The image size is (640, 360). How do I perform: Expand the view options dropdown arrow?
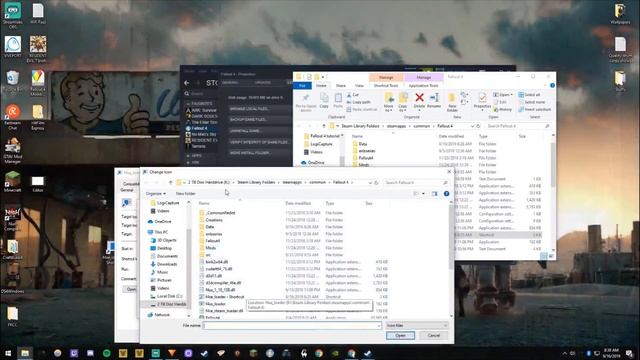pyautogui.click(x=423, y=193)
